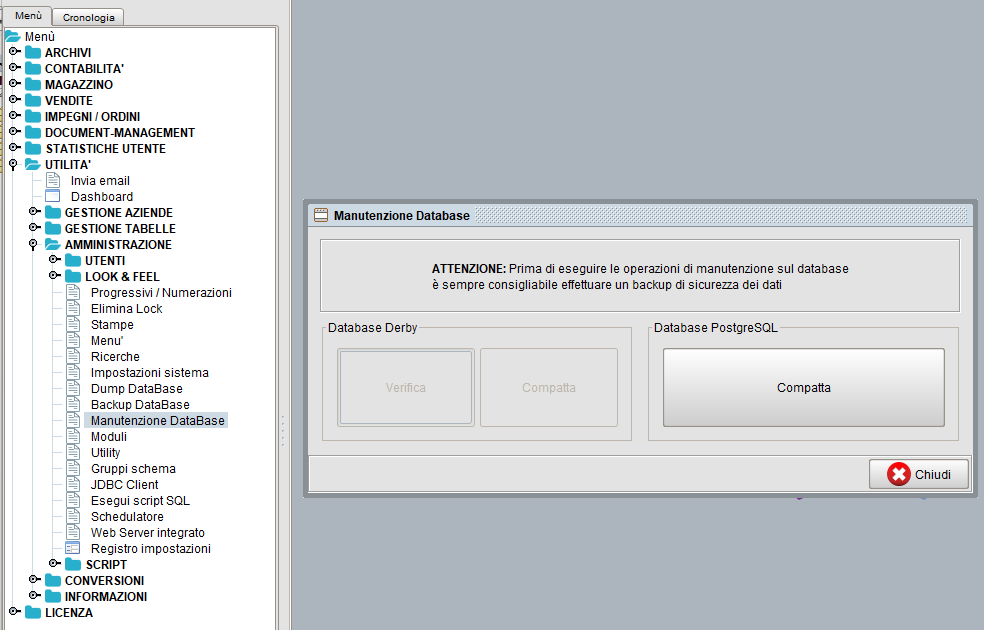This screenshot has width=984, height=630.
Task: Expand the LICENZA tree node
Action: (14, 611)
